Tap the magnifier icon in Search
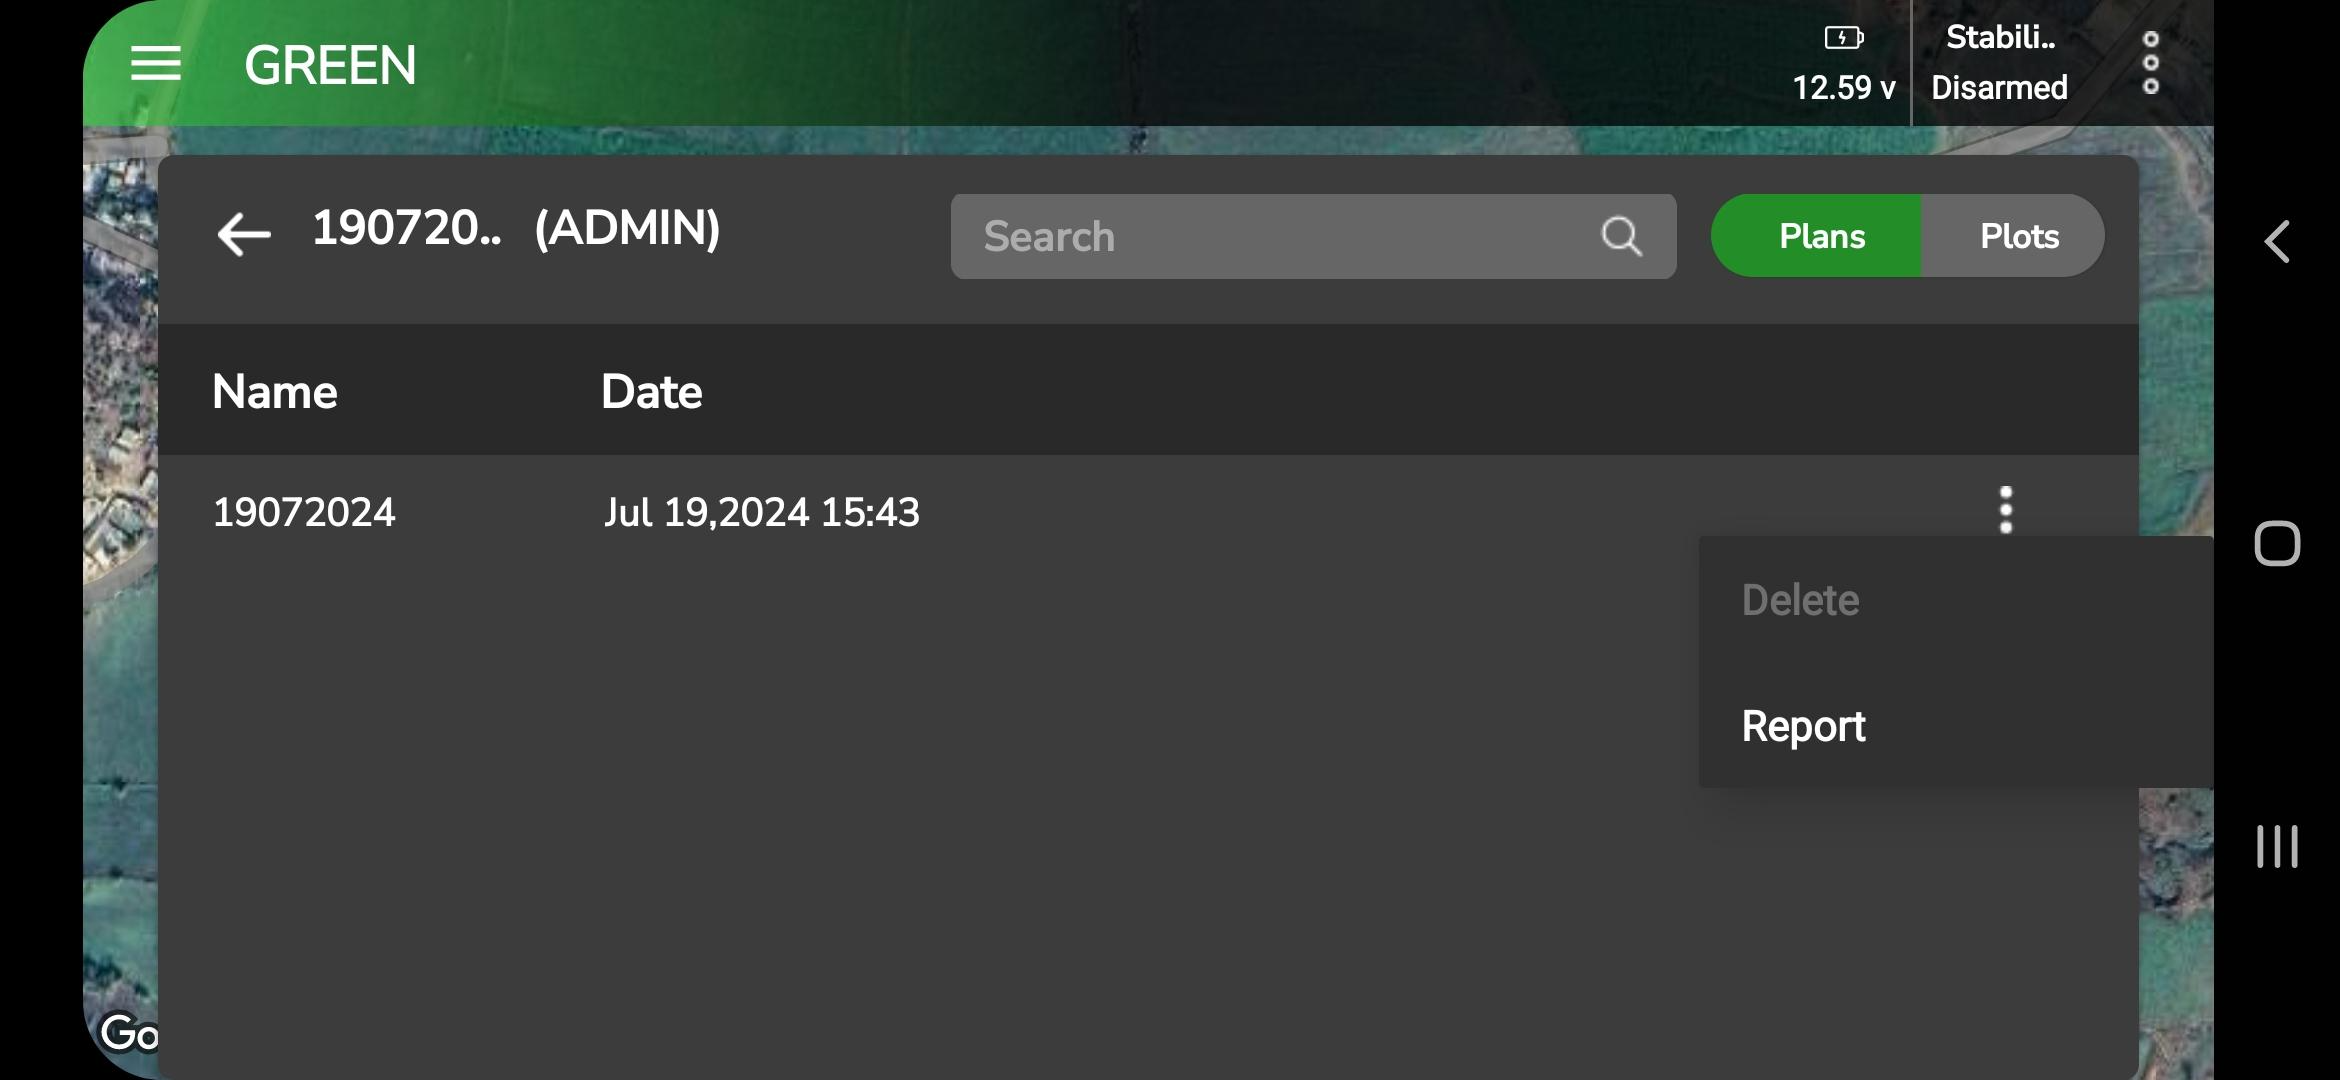 [x=1621, y=236]
